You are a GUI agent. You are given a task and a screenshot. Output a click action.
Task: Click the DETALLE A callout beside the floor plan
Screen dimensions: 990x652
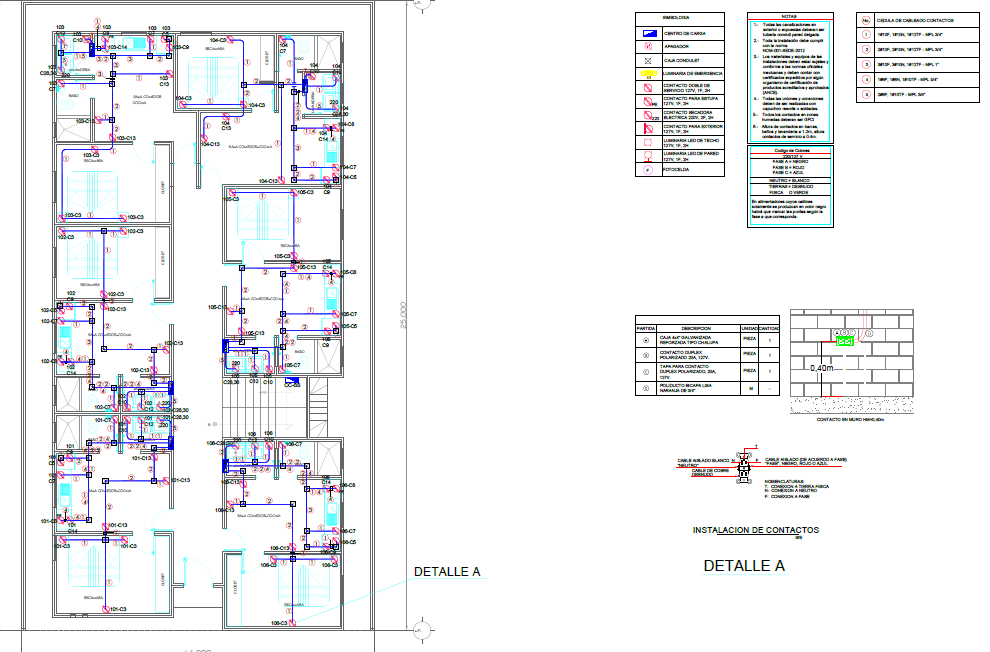click(447, 572)
